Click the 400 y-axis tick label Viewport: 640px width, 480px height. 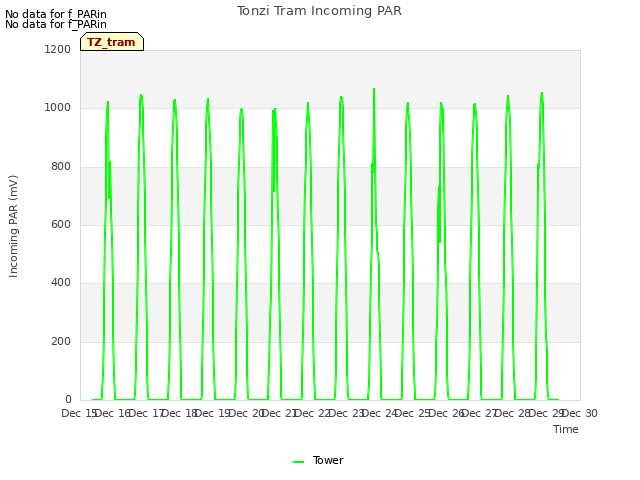(61, 282)
